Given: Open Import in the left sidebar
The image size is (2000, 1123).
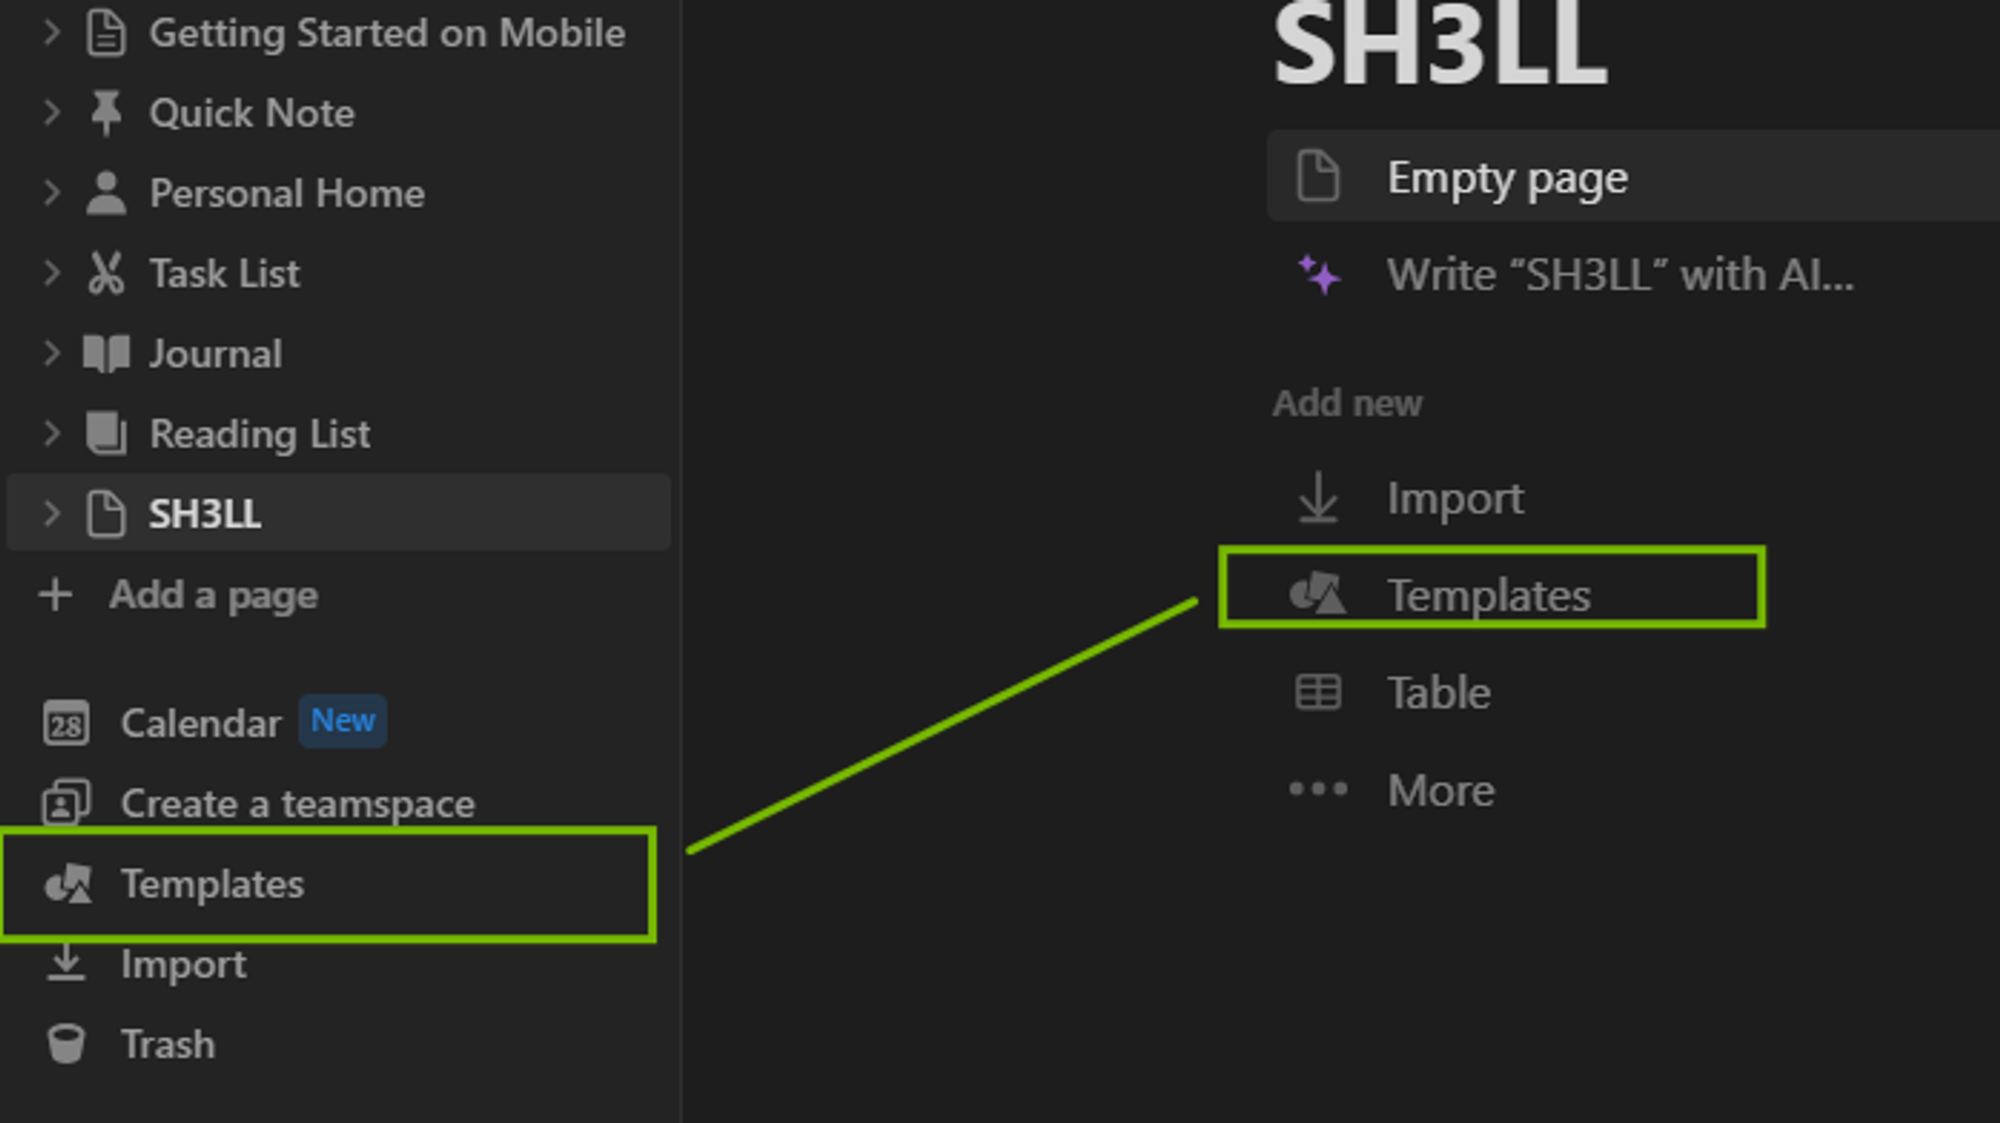Looking at the screenshot, I should coord(146,964).
